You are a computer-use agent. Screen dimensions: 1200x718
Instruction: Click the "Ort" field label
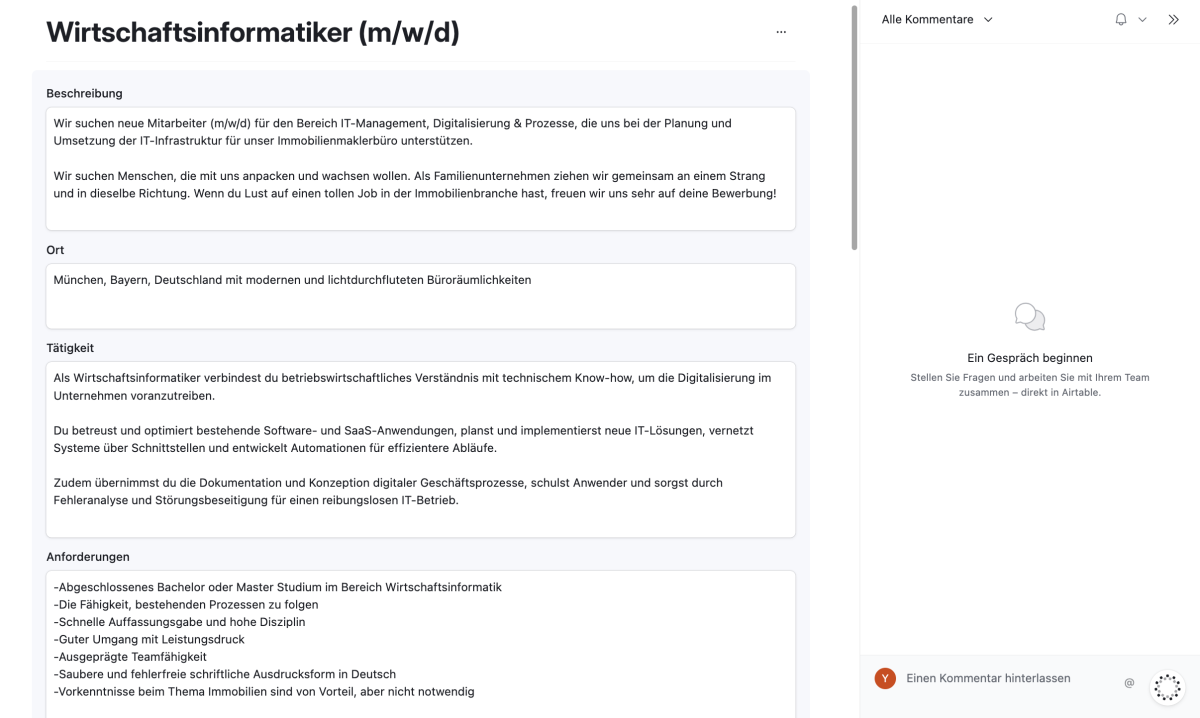click(54, 250)
